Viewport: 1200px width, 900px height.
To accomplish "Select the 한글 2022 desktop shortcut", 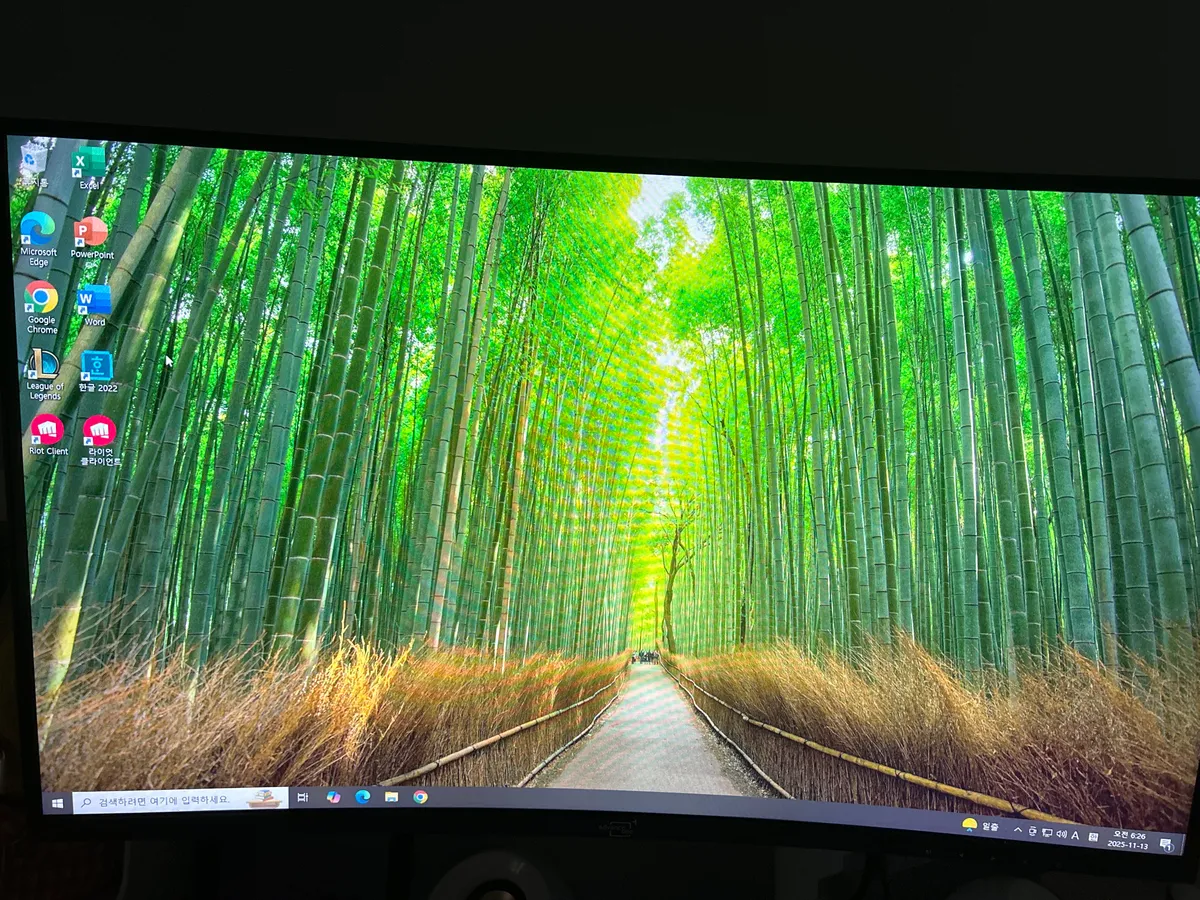I will point(98,372).
